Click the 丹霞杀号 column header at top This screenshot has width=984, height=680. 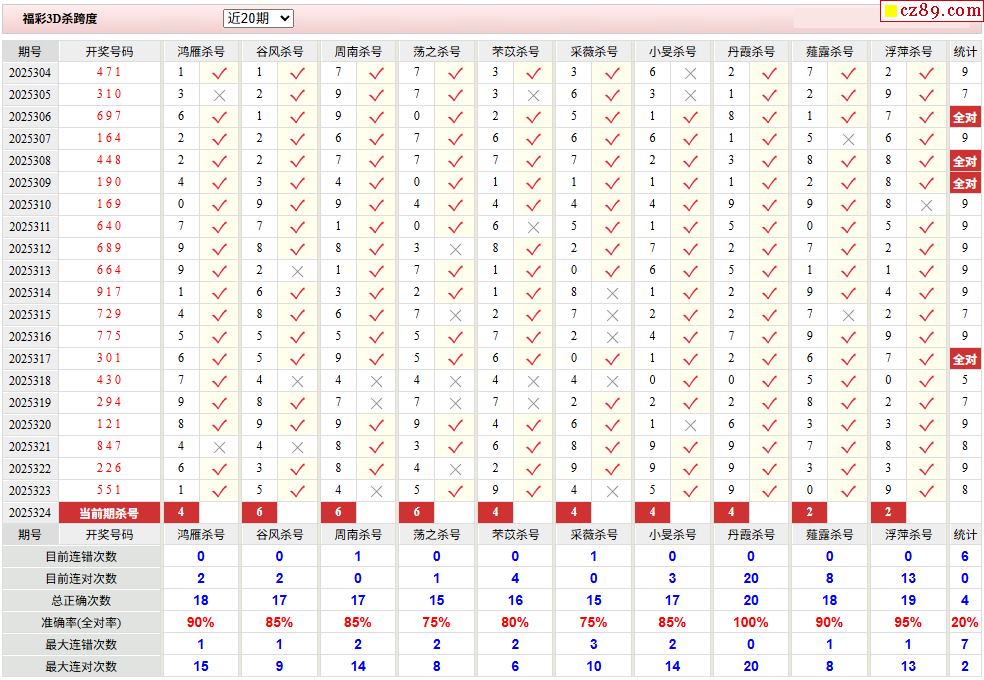click(x=751, y=51)
